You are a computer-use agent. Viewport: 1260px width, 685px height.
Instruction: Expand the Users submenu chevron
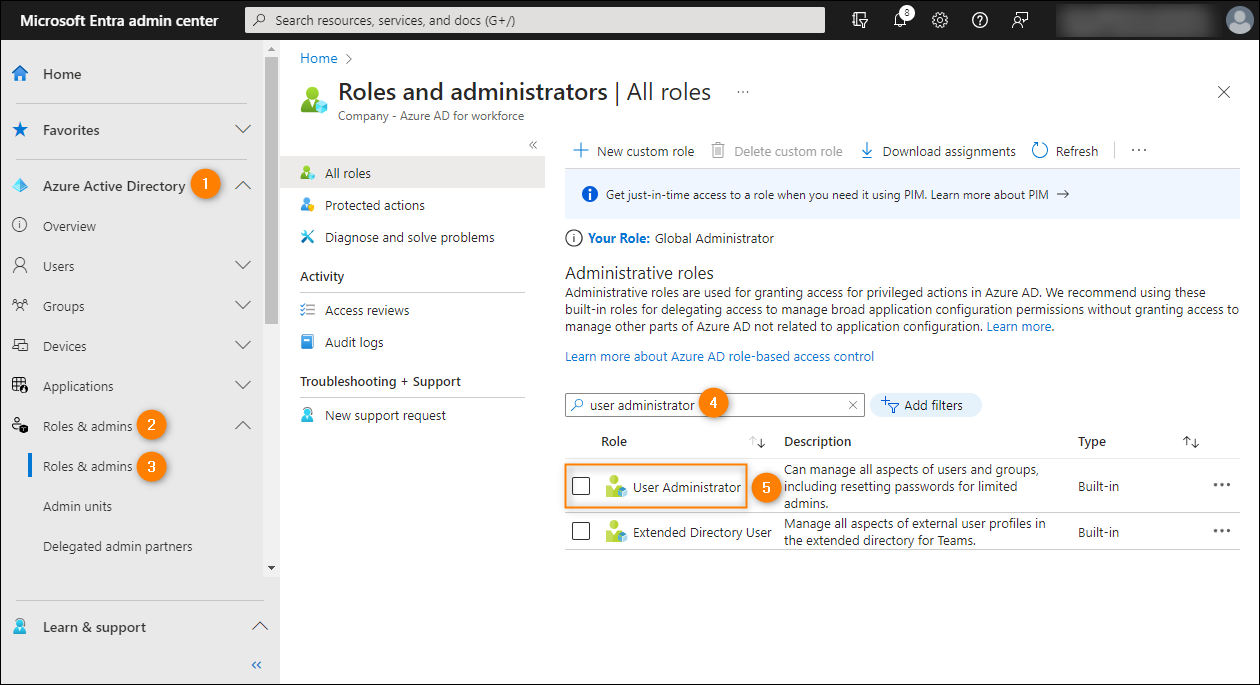[x=243, y=265]
